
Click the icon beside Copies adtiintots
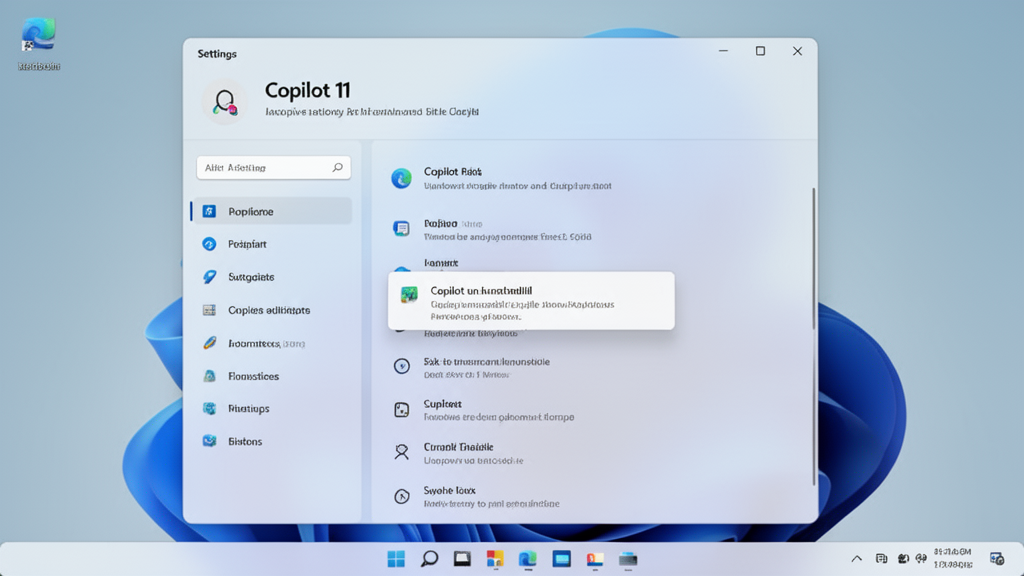[209, 310]
